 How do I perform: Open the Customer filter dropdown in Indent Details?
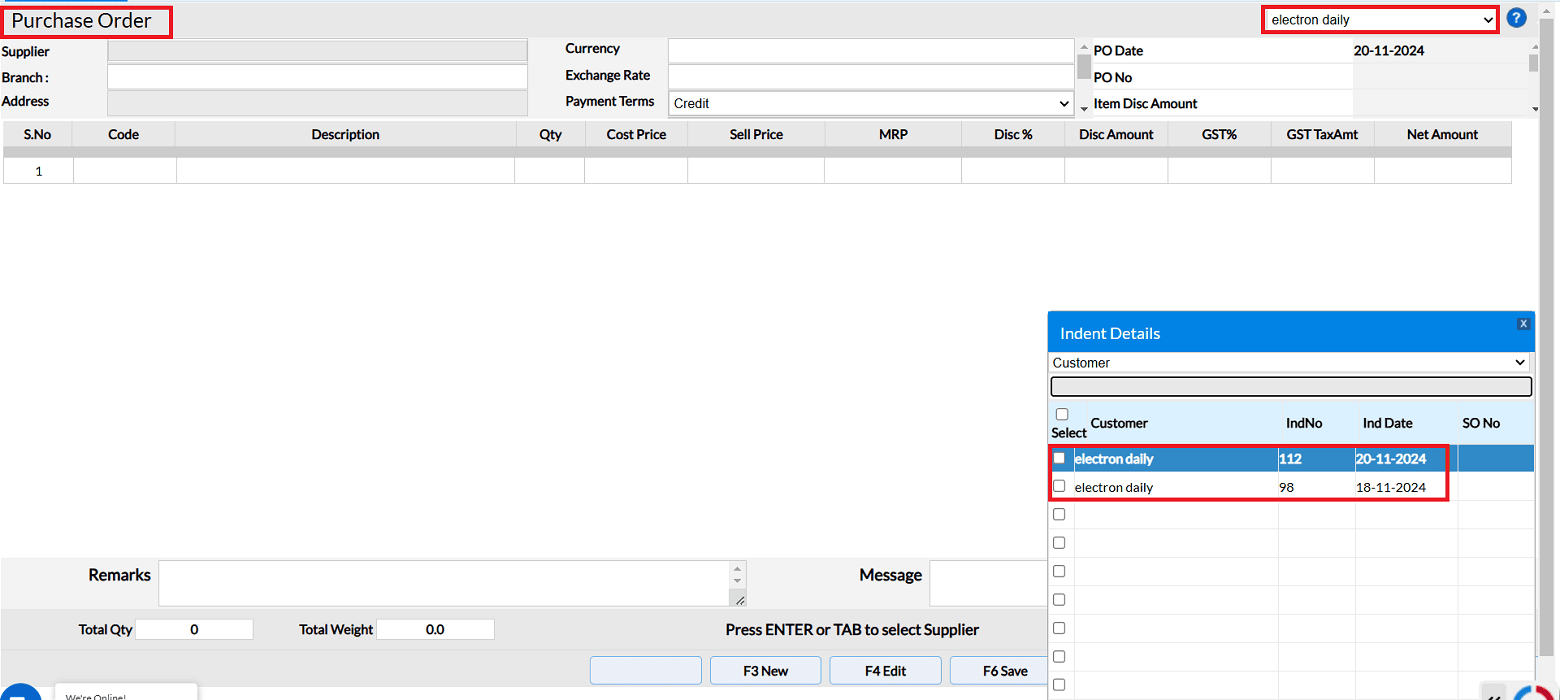[1290, 363]
